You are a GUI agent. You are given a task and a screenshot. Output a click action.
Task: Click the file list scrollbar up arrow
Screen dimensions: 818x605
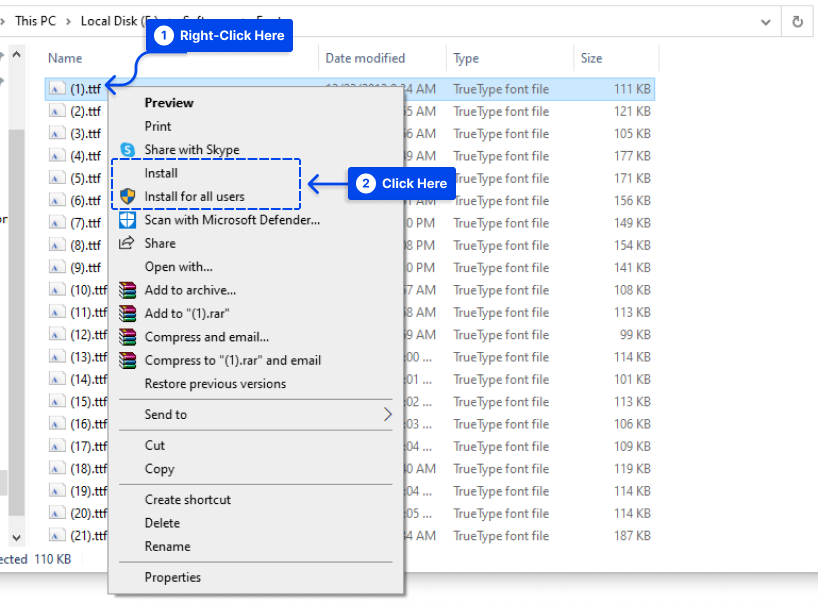[17, 55]
